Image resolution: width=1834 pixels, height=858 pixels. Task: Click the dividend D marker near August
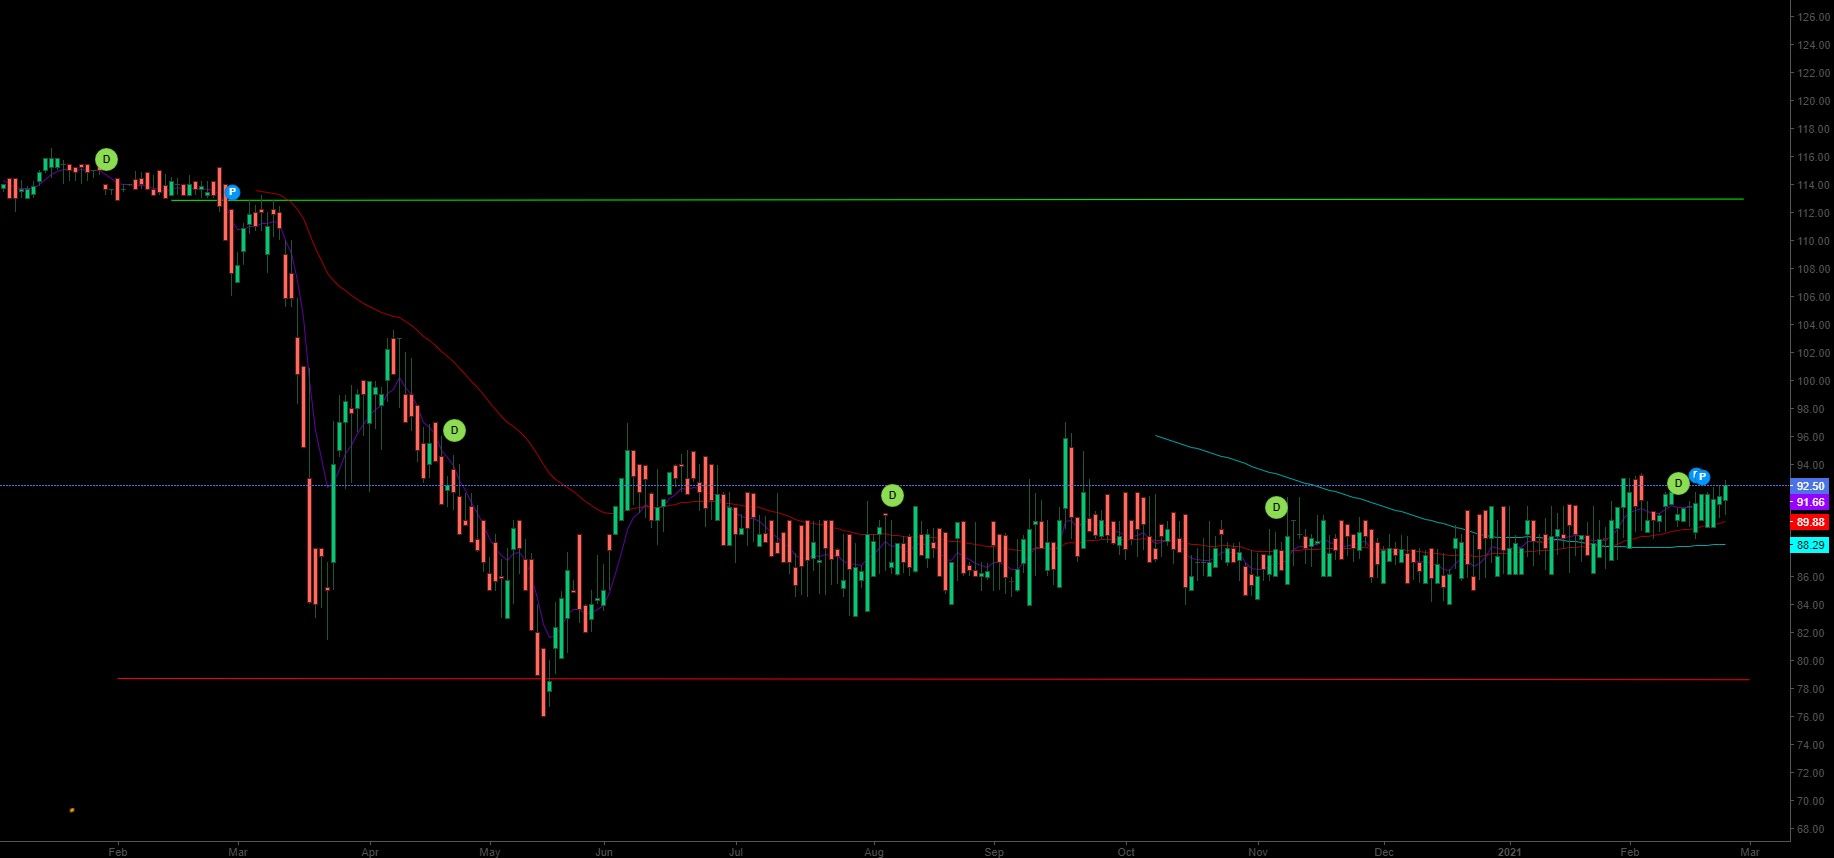pos(893,495)
